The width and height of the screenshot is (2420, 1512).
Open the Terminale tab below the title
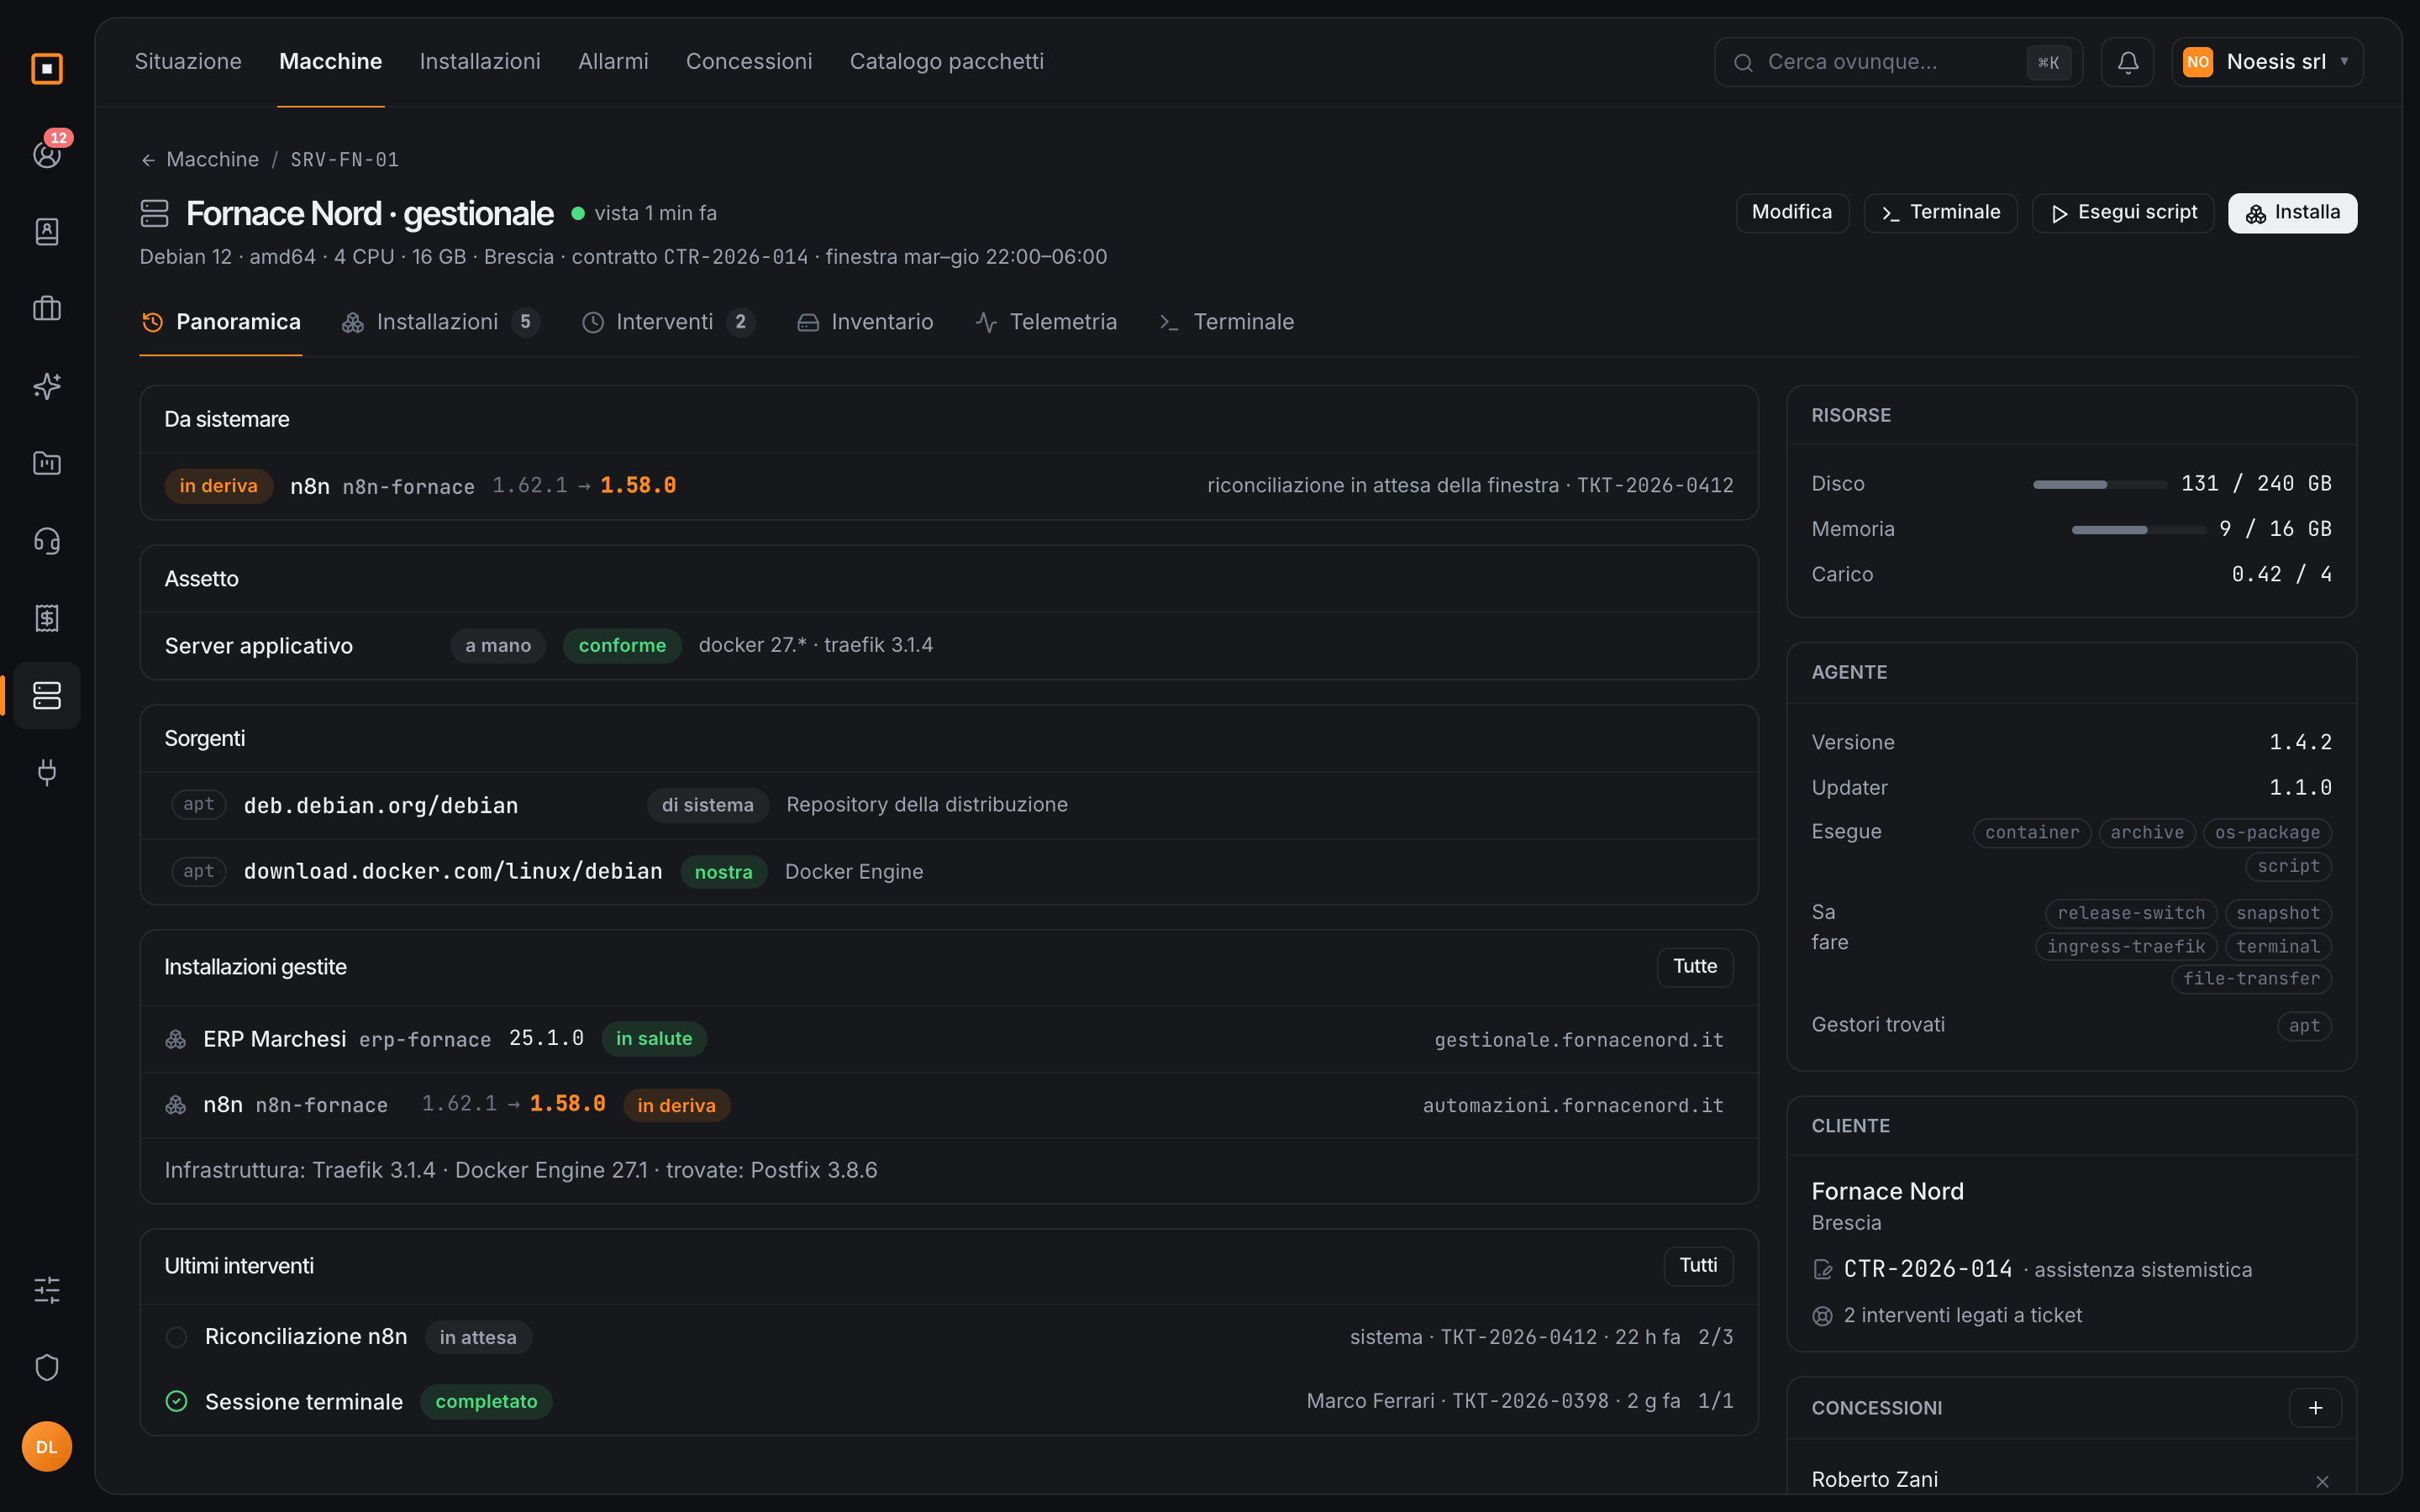click(1226, 322)
